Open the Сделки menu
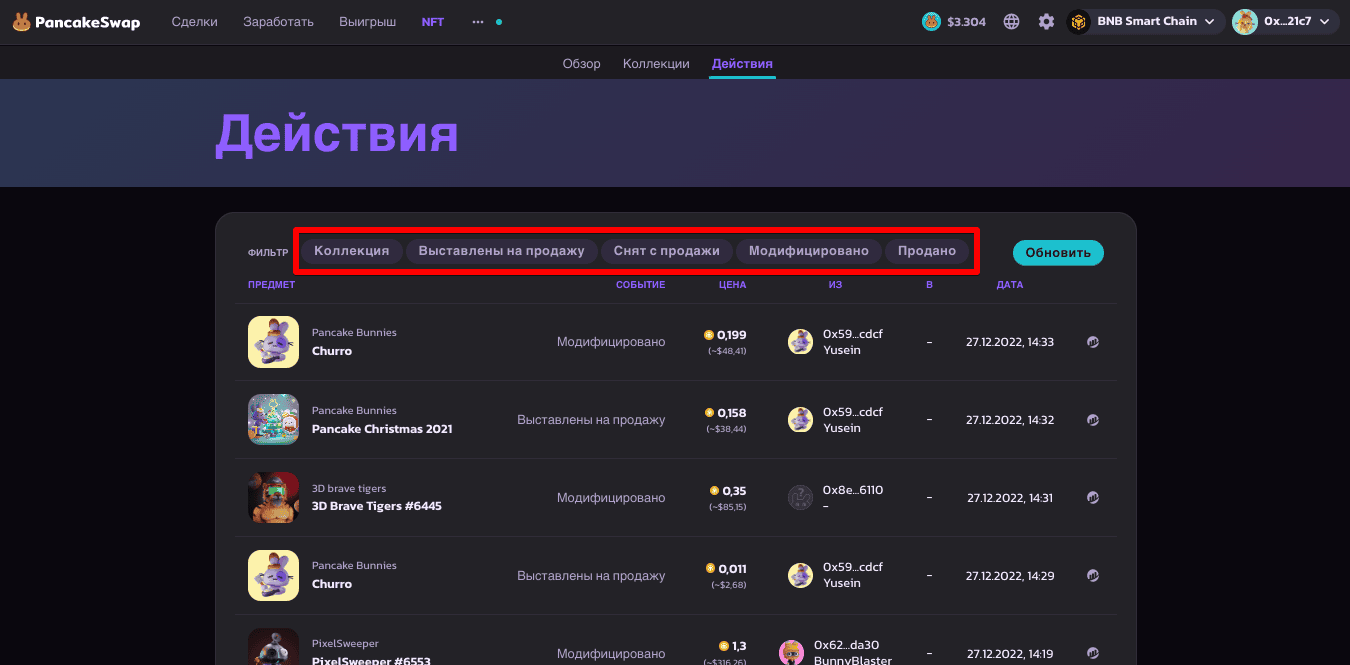Viewport: 1350px width, 665px height. click(x=194, y=21)
